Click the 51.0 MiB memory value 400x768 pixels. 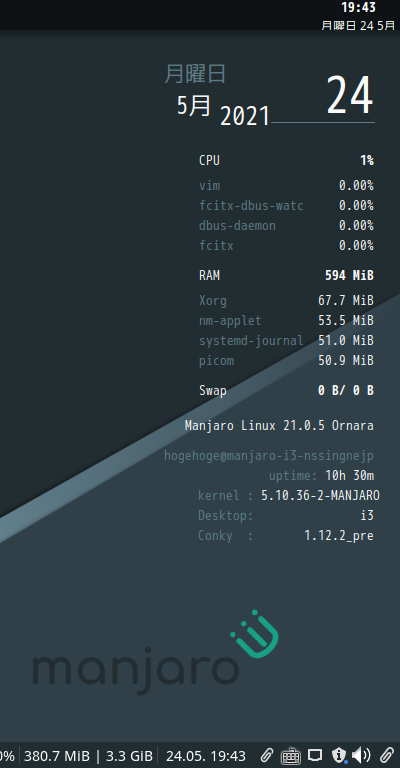coord(346,340)
